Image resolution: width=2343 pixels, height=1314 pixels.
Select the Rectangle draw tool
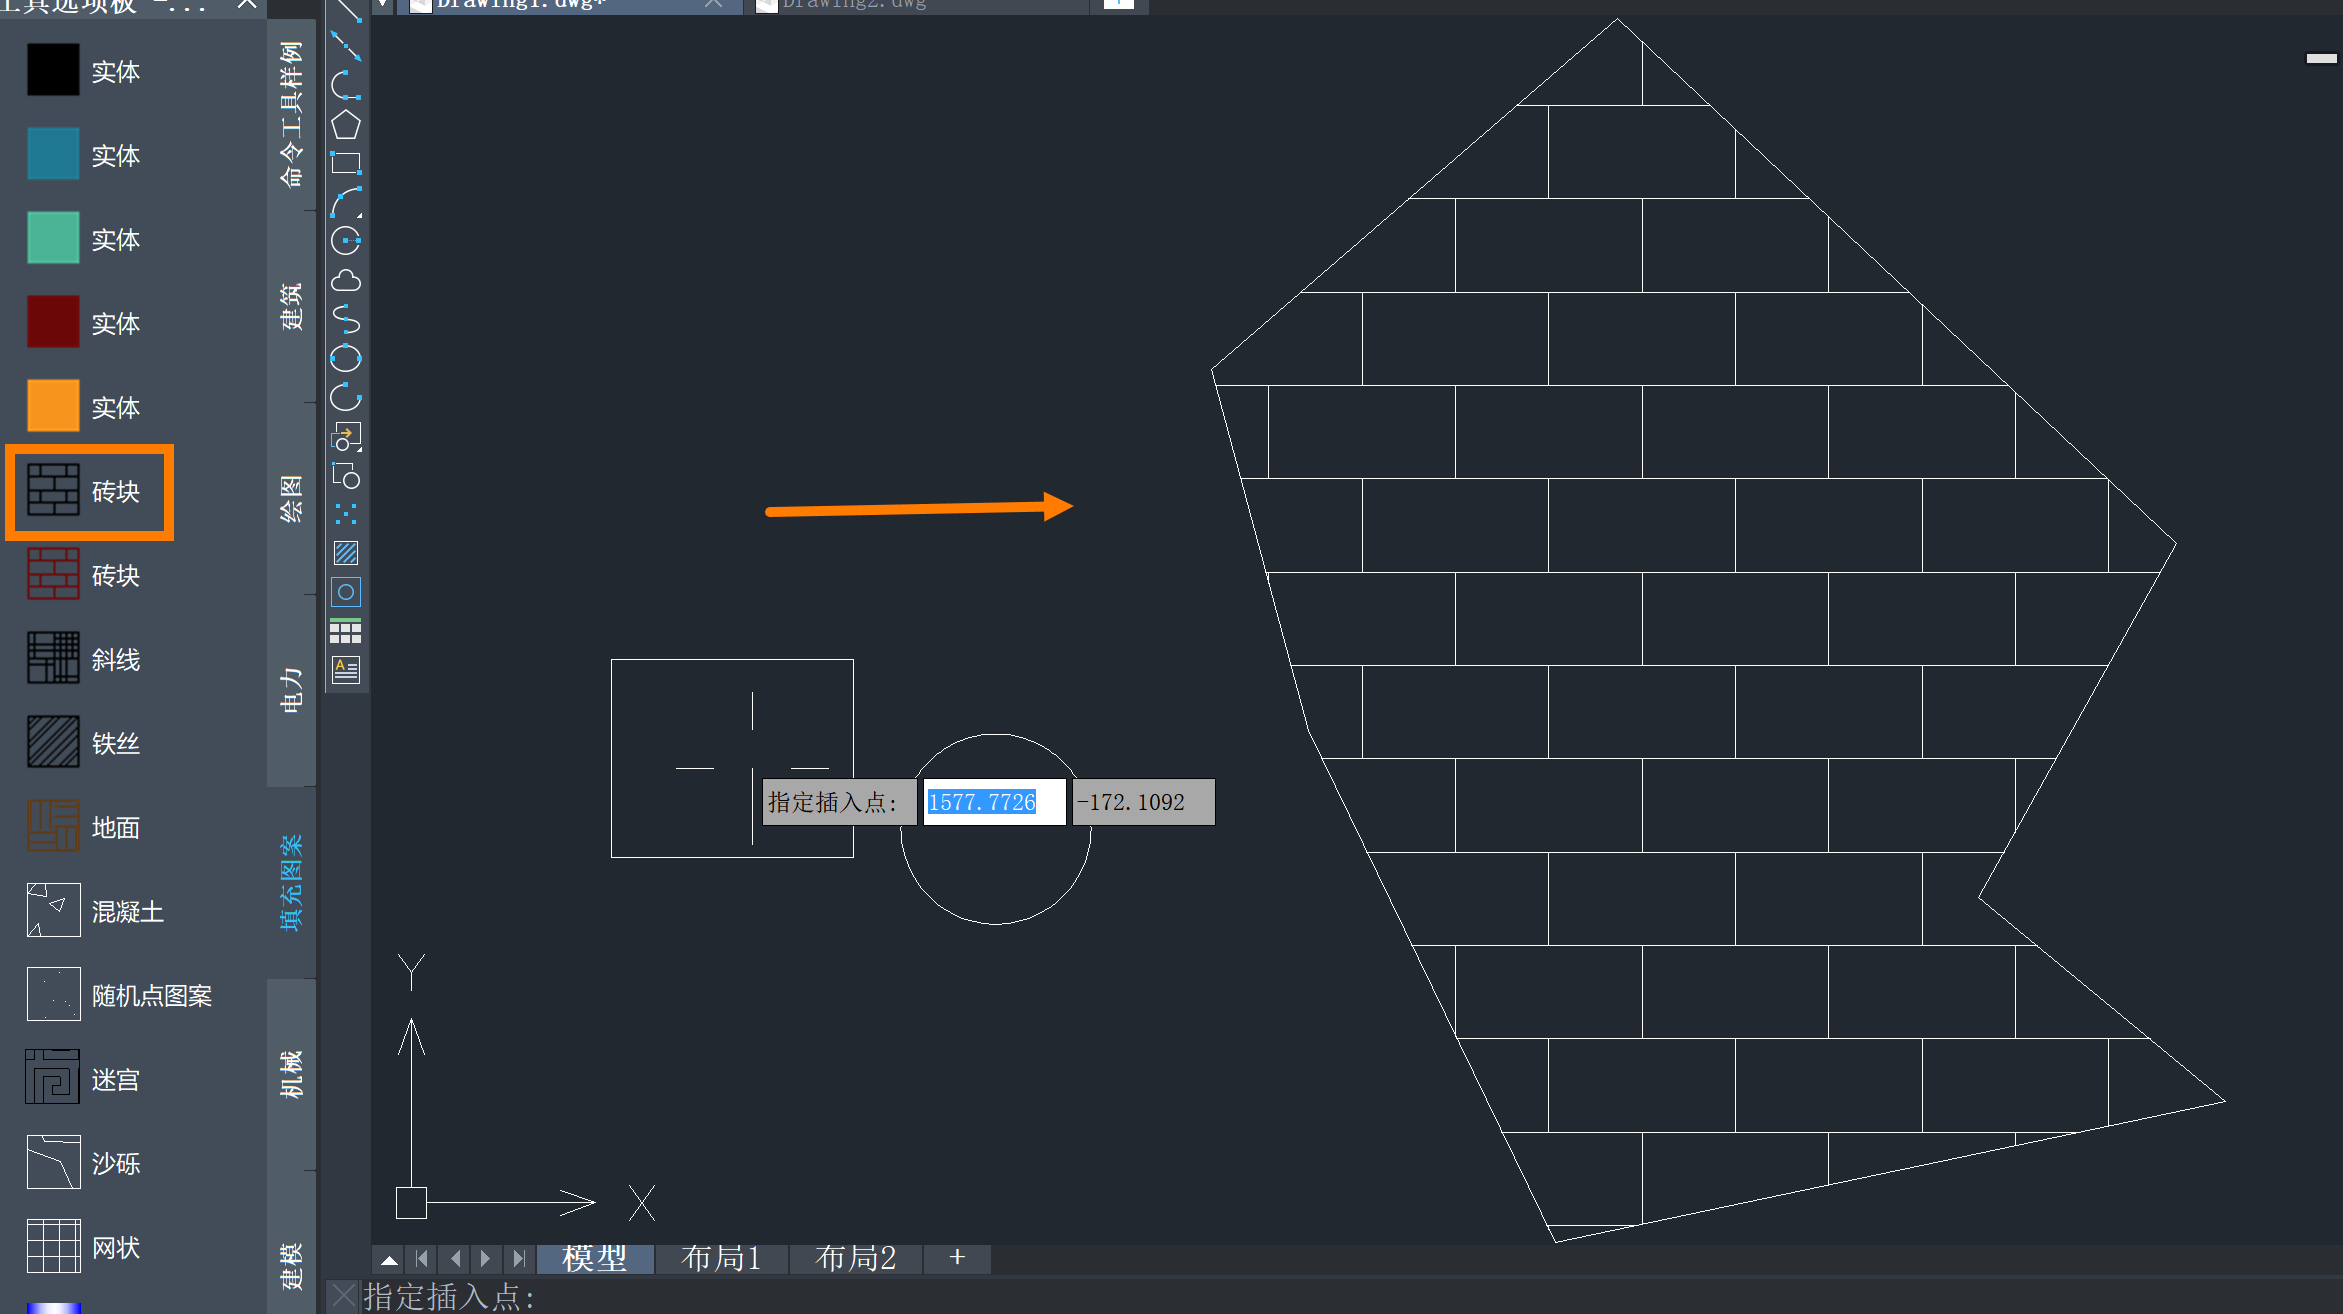point(346,163)
